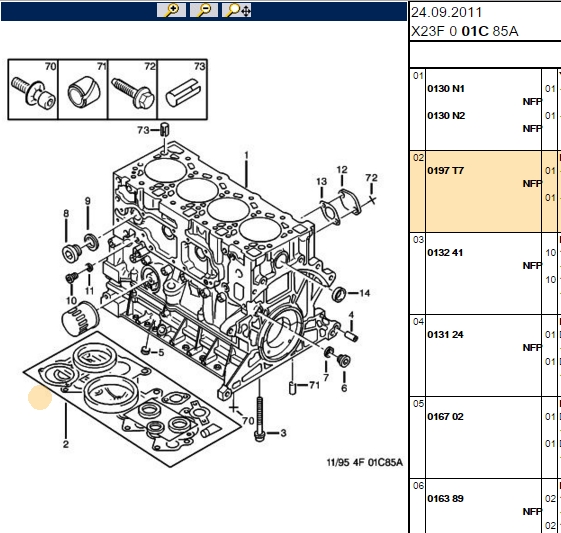Click NFP label in 0132 41 row
Image resolution: width=561 pixels, height=533 pixels.
click(532, 266)
